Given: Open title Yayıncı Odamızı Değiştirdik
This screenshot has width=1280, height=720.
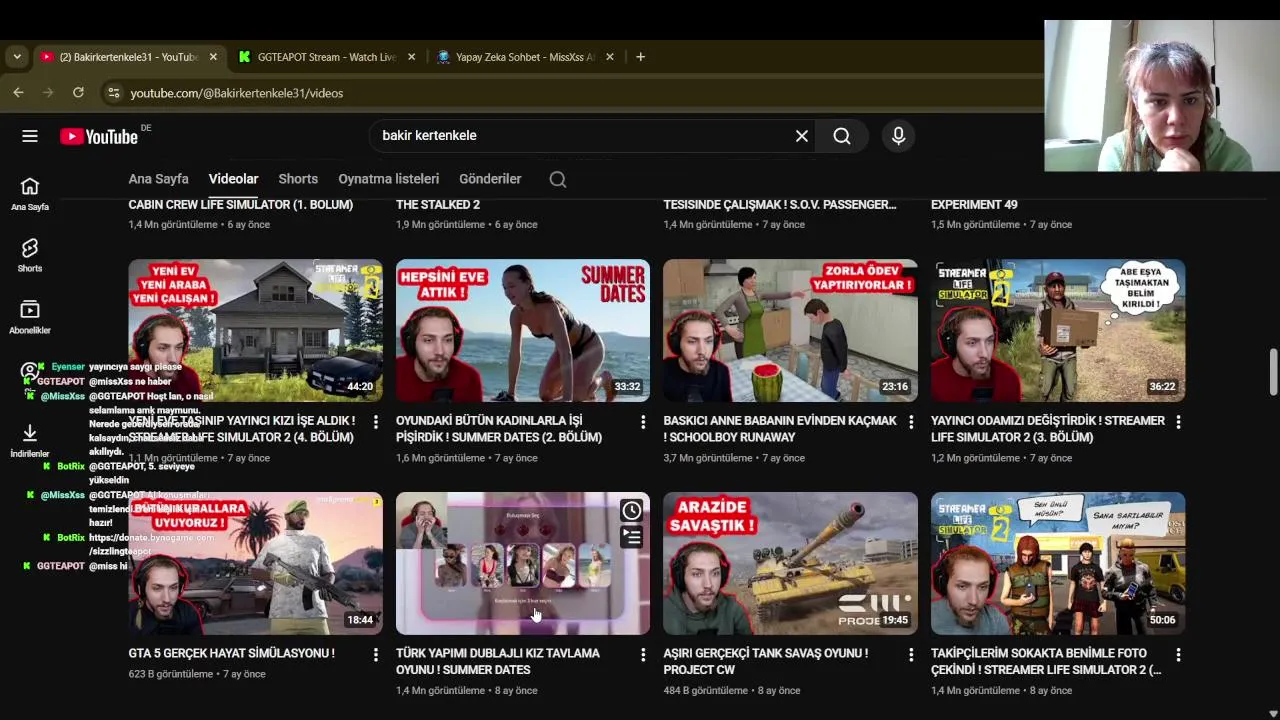Looking at the screenshot, I should (1048, 429).
